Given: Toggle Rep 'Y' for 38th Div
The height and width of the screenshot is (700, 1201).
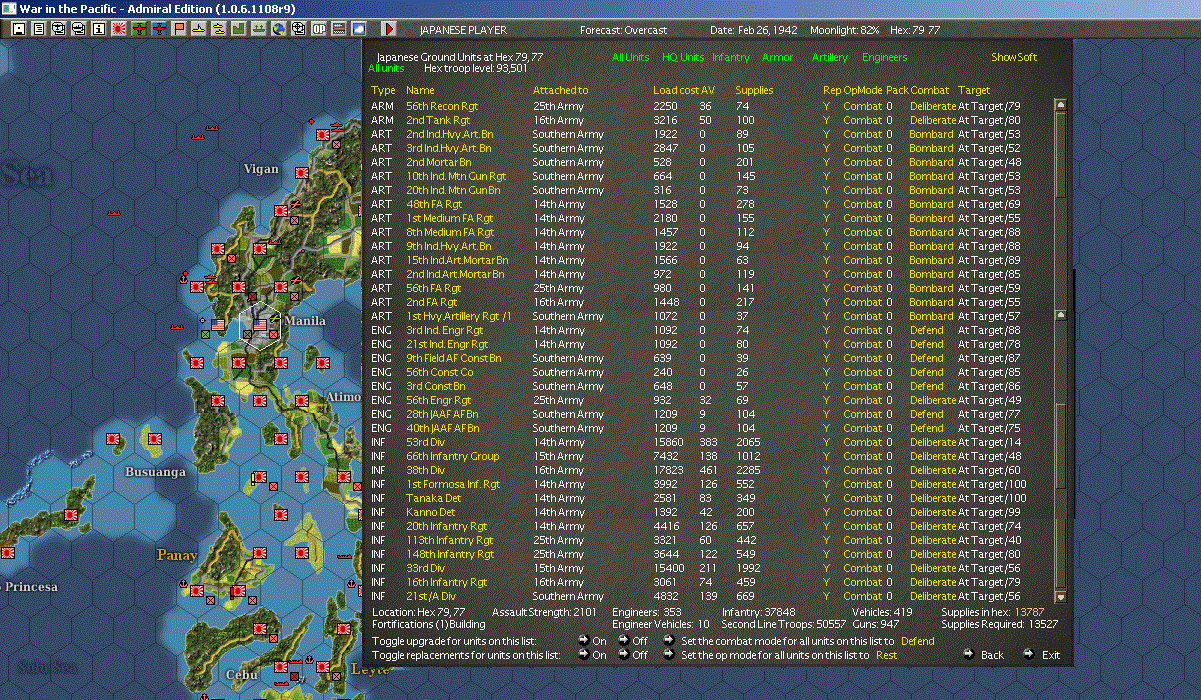Looking at the screenshot, I should pos(826,470).
